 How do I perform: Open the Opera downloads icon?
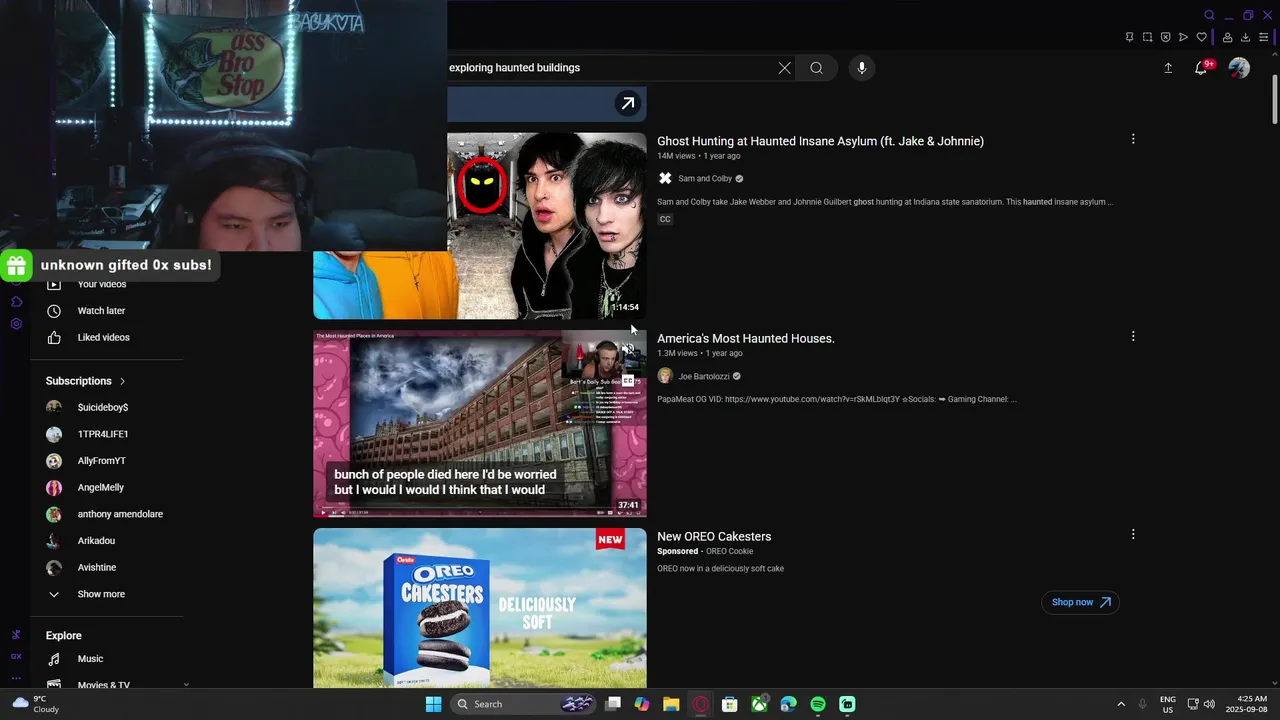pos(1245,37)
